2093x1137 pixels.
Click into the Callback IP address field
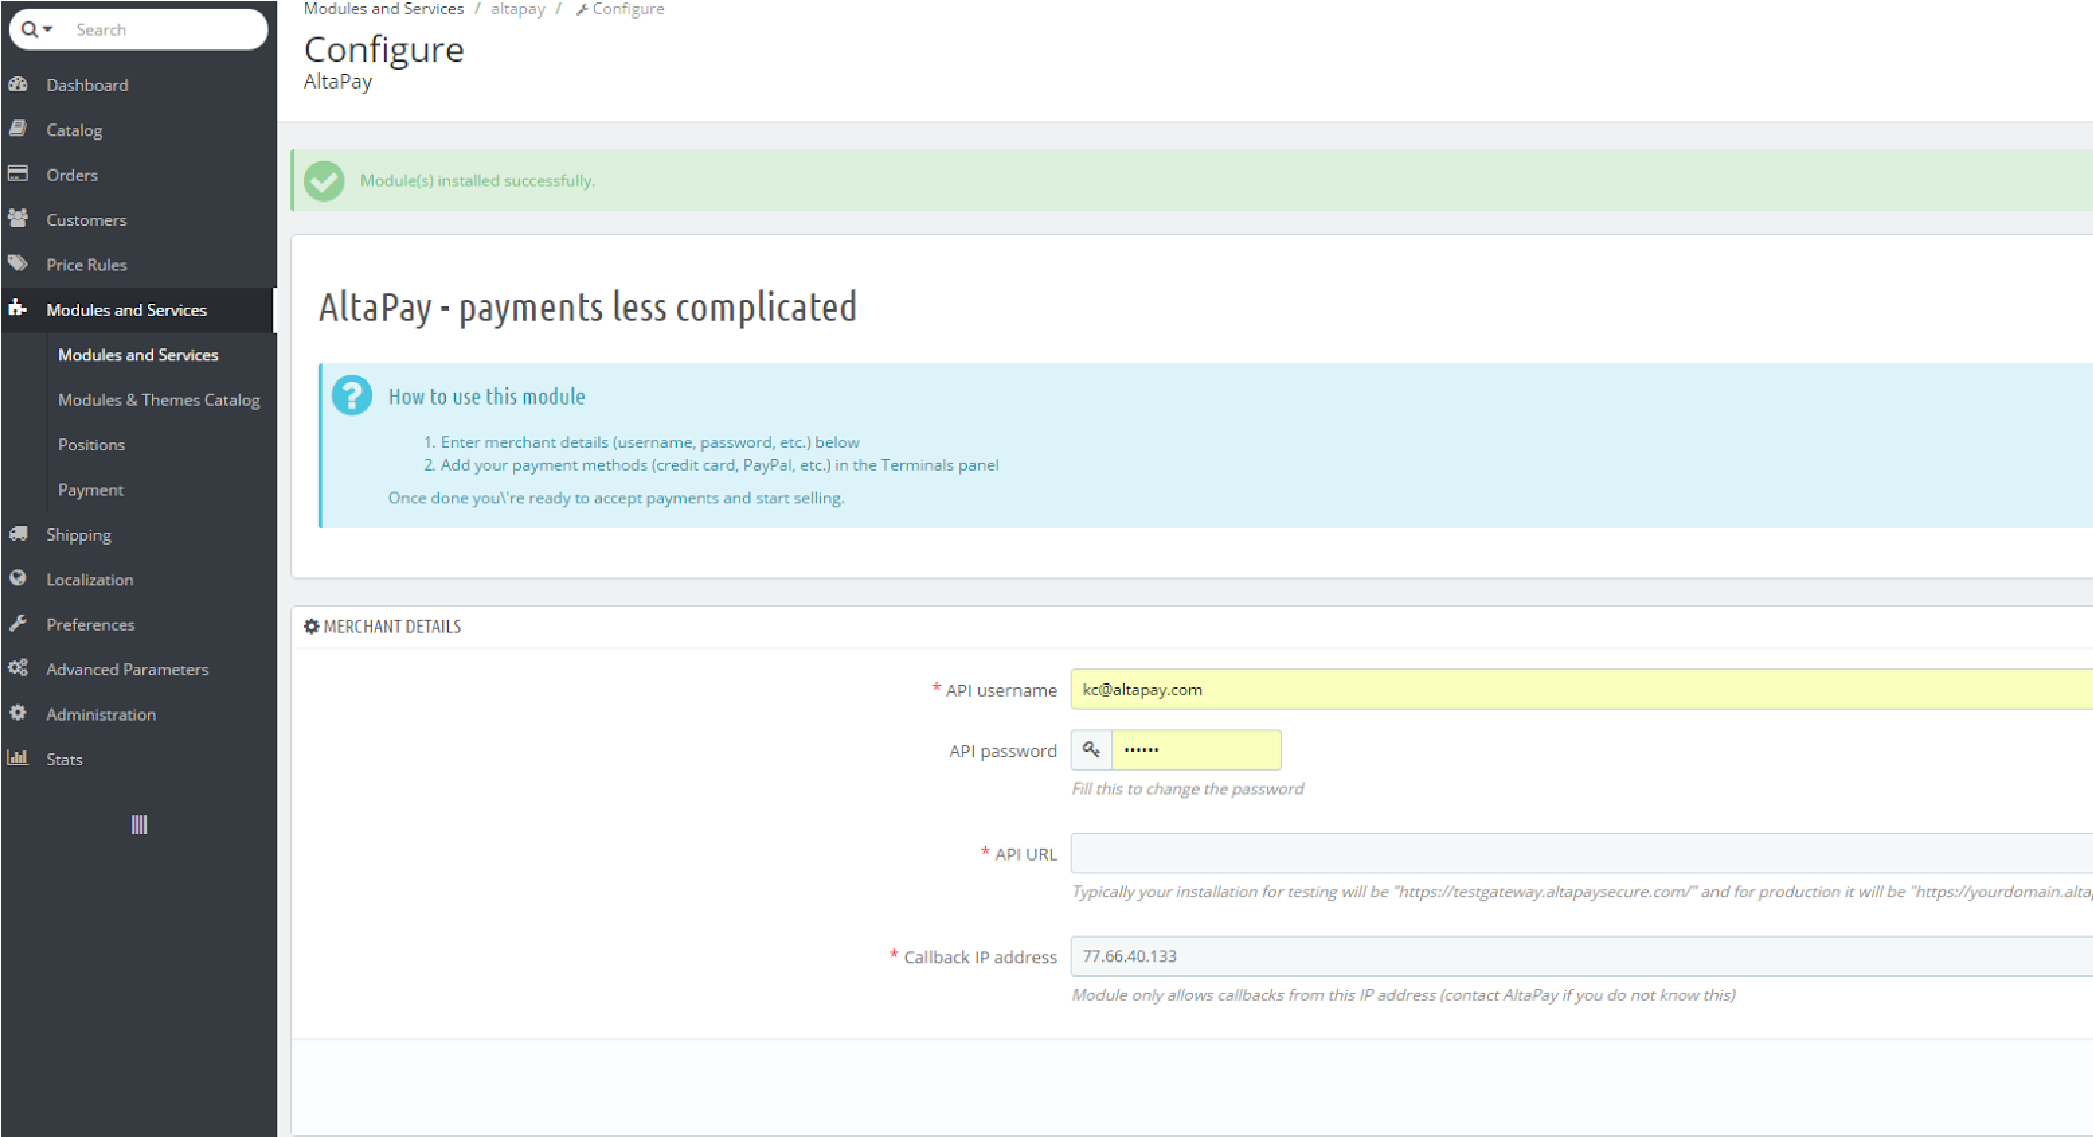1581,956
